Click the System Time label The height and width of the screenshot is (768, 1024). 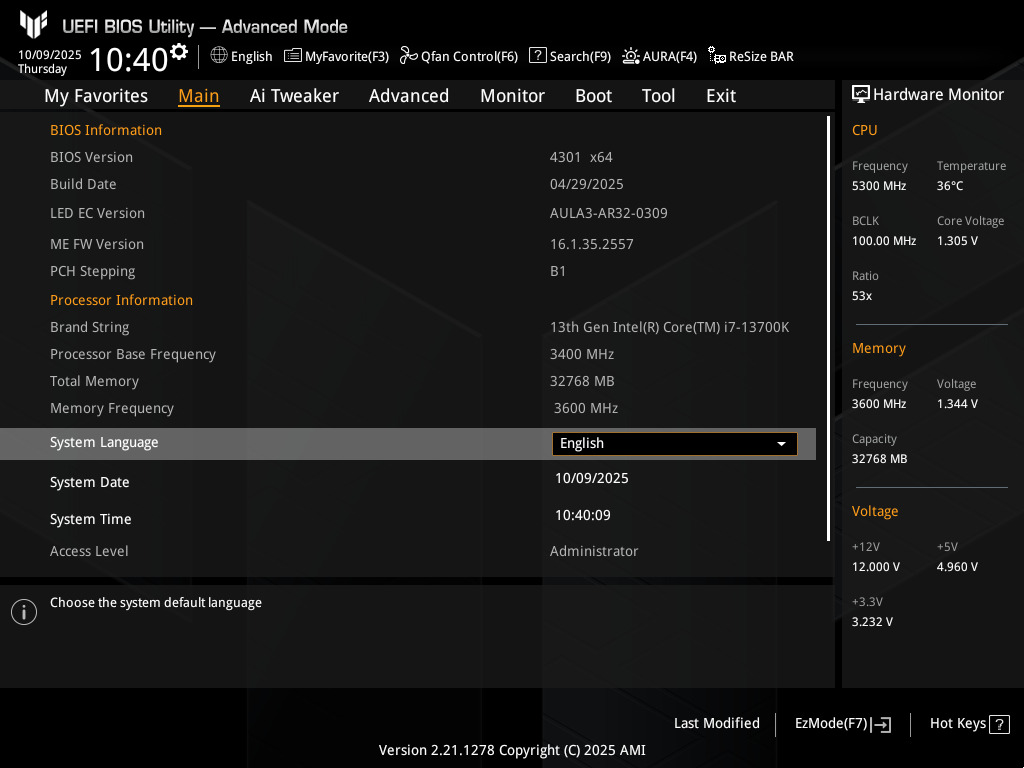(x=91, y=520)
